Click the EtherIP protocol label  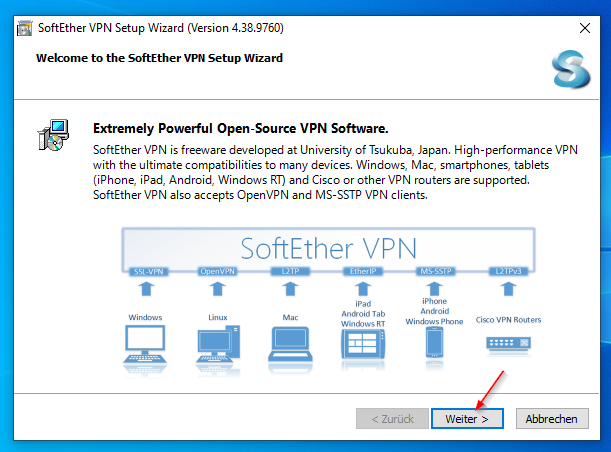pos(363,271)
